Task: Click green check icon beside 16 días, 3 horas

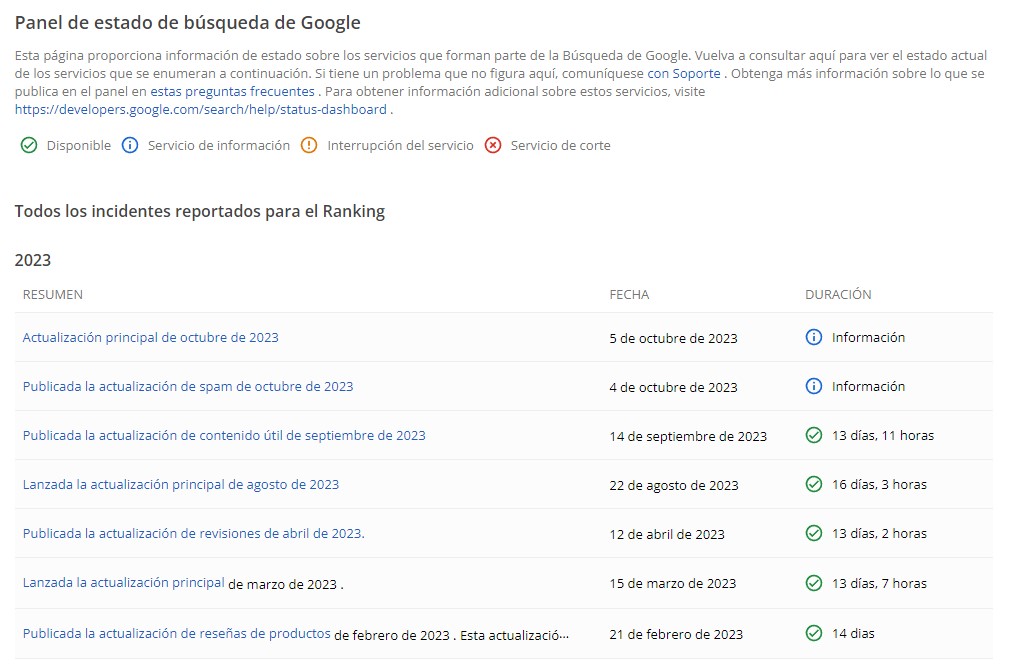Action: click(x=814, y=485)
